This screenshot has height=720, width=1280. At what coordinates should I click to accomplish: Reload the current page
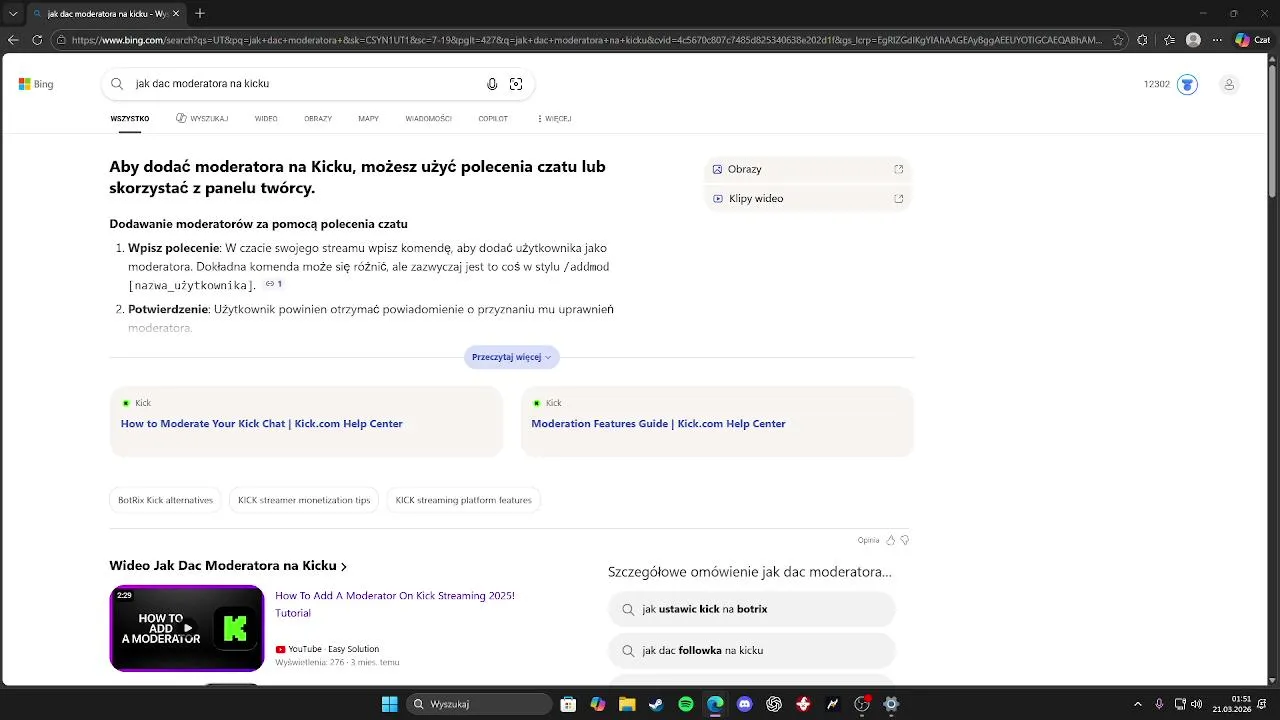pos(37,40)
